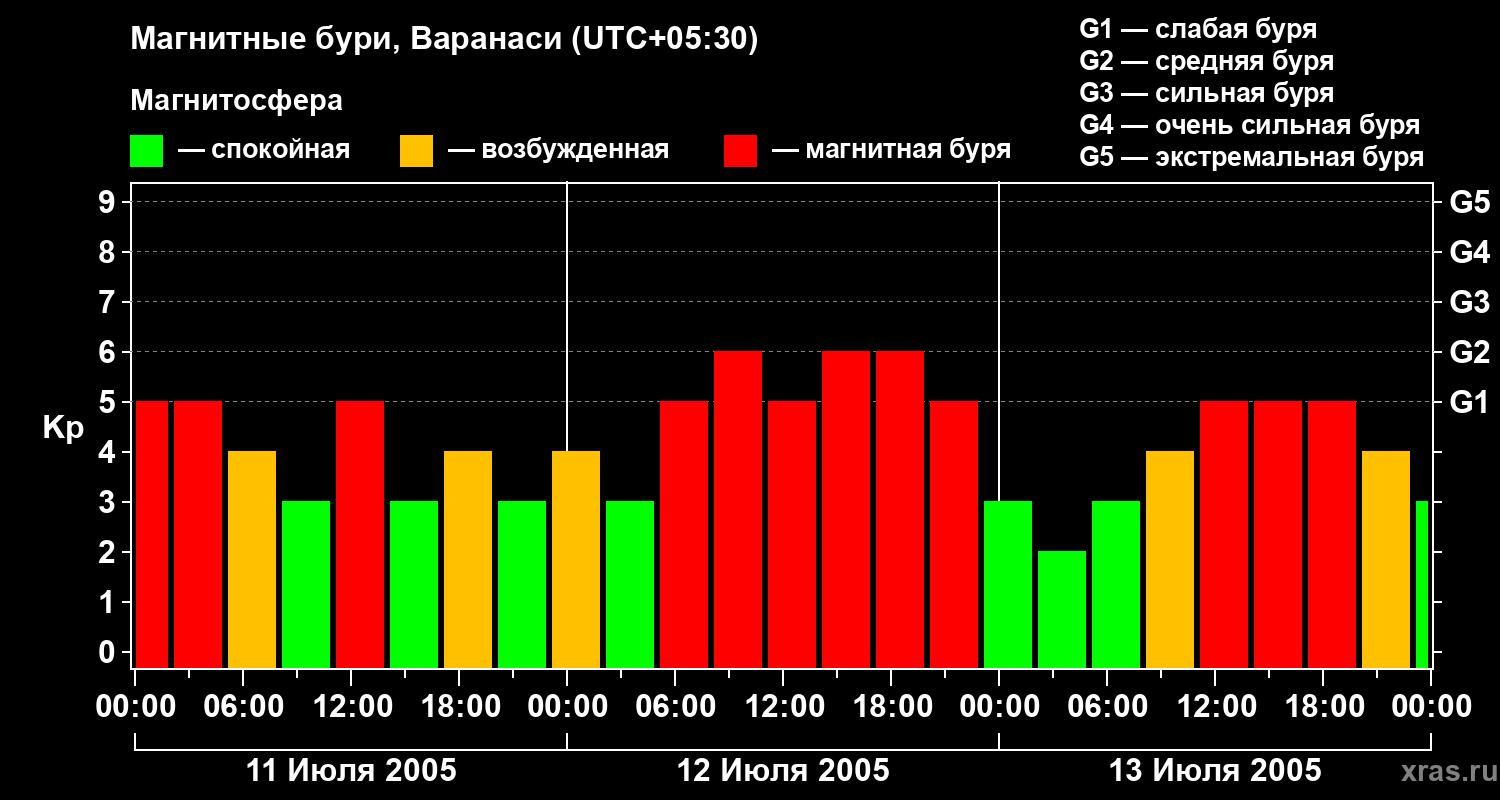Select the date label '11 Июля 2005'
The width and height of the screenshot is (1500, 800).
pyautogui.click(x=351, y=771)
